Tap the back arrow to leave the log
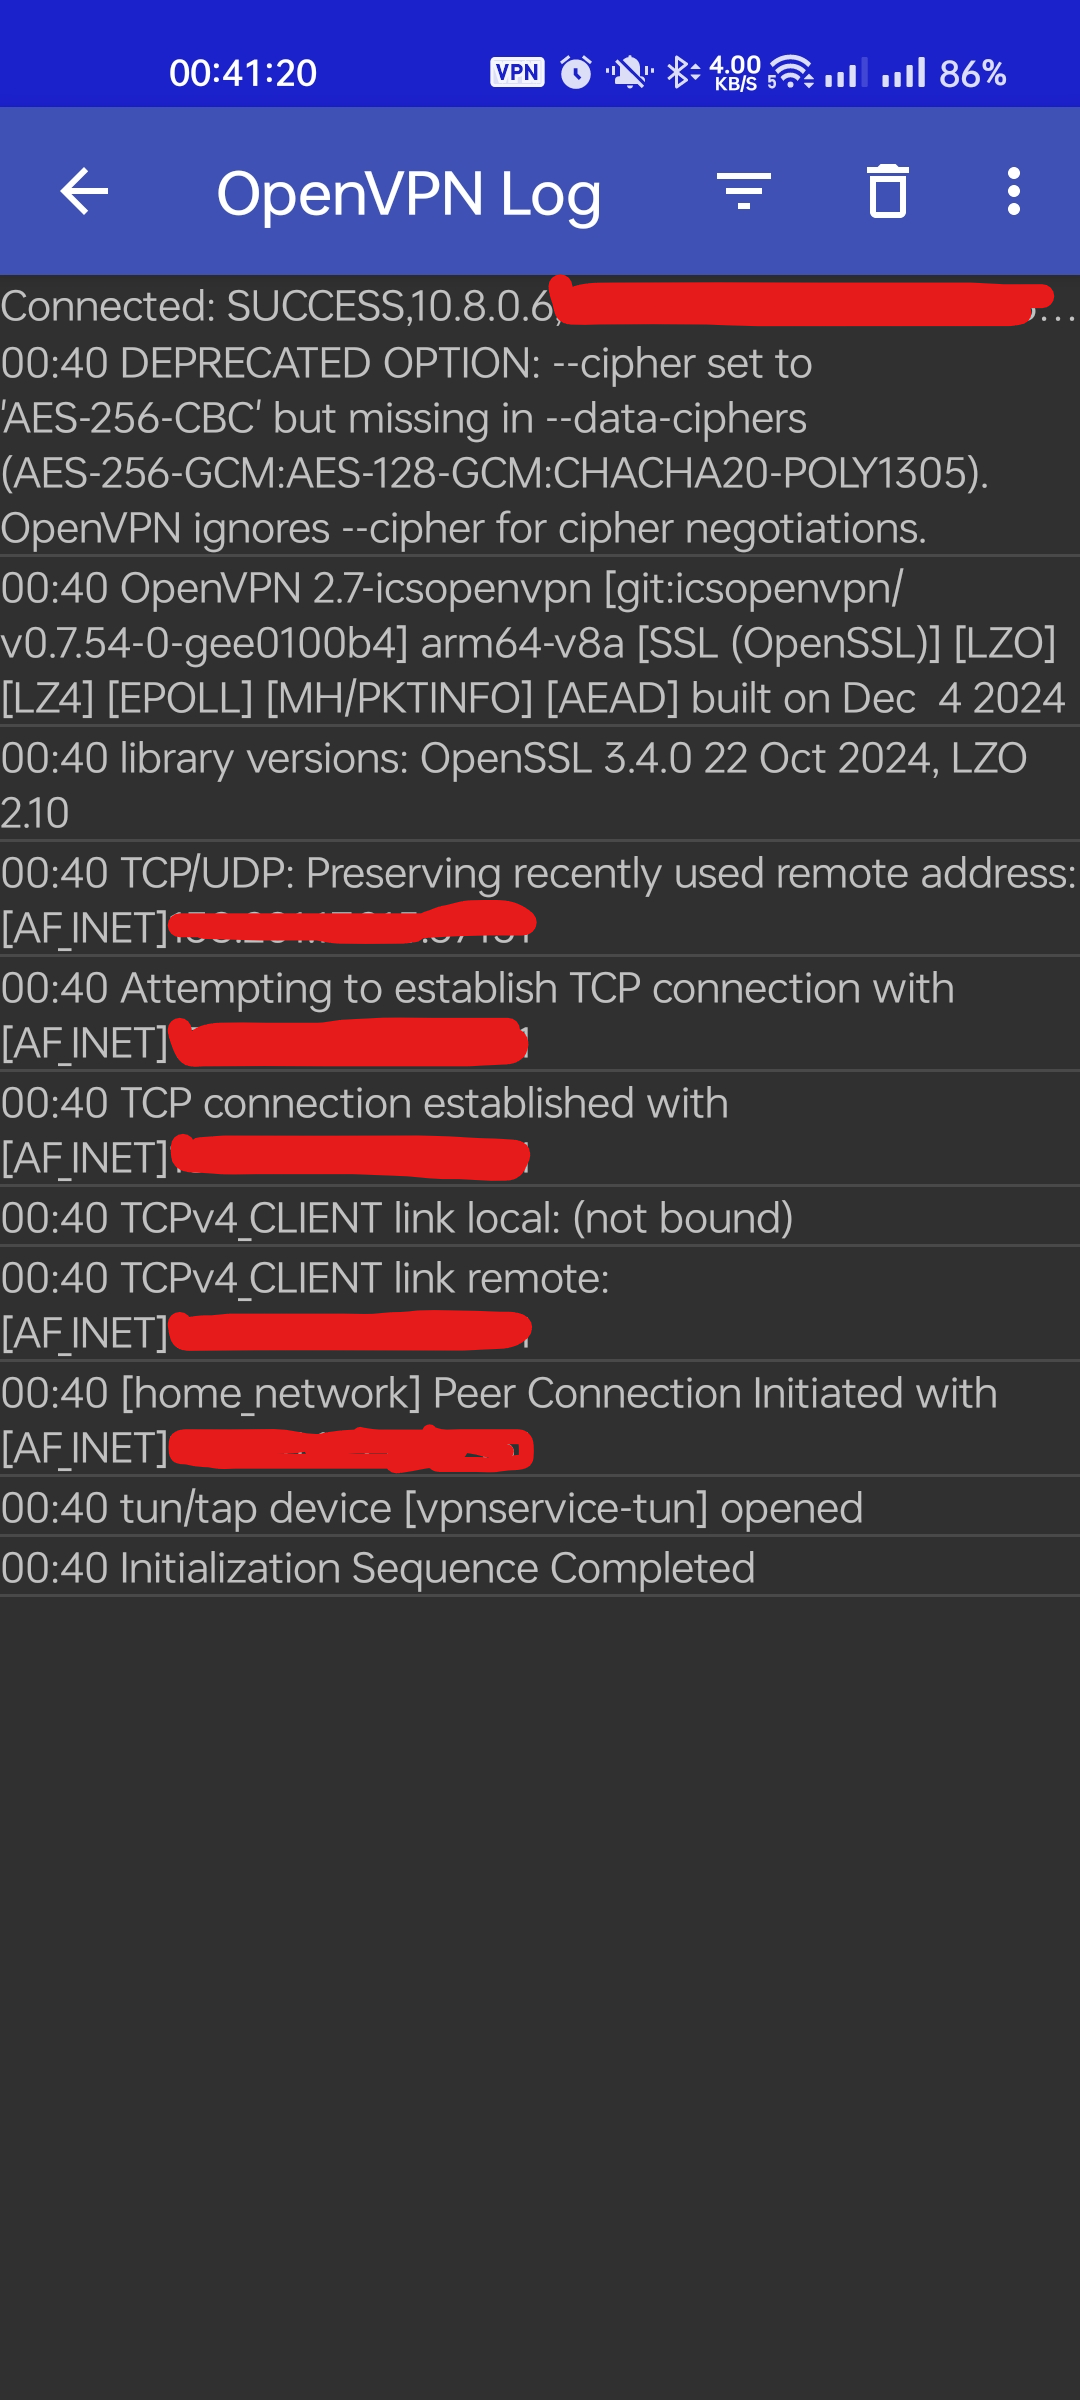This screenshot has height=2400, width=1080. click(84, 191)
